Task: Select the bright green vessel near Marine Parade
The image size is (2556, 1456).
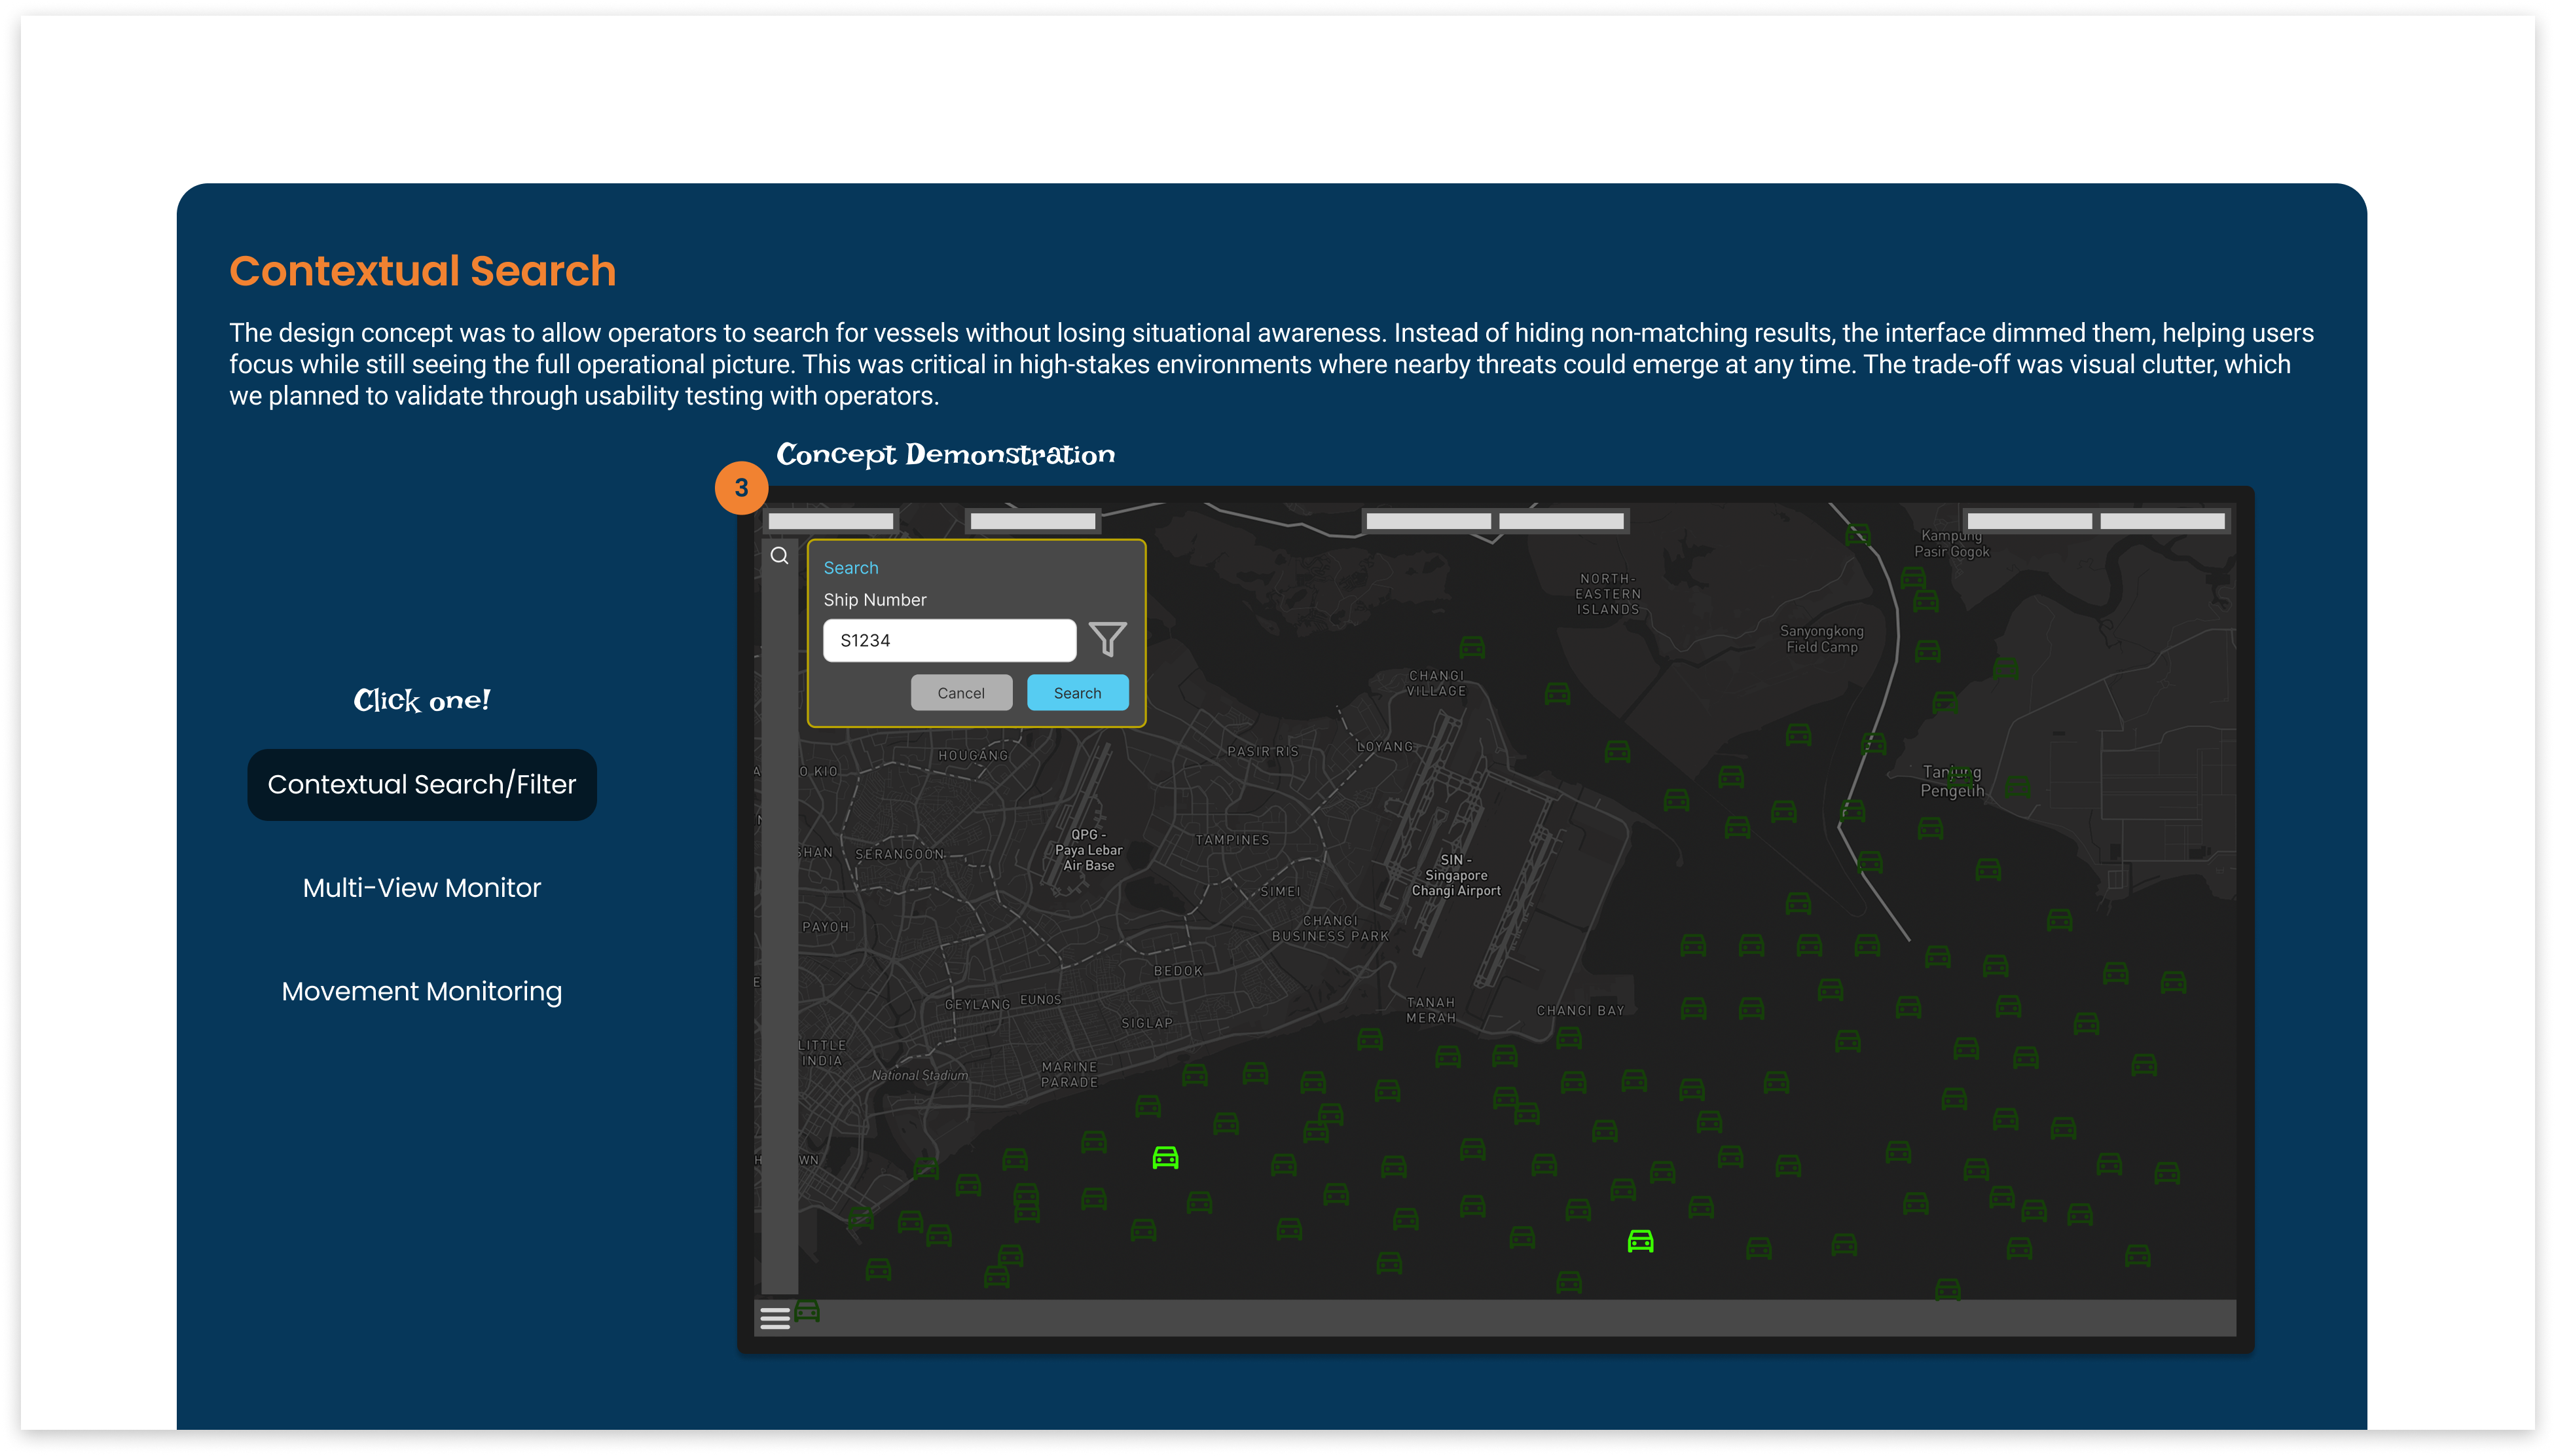Action: 1165,1157
